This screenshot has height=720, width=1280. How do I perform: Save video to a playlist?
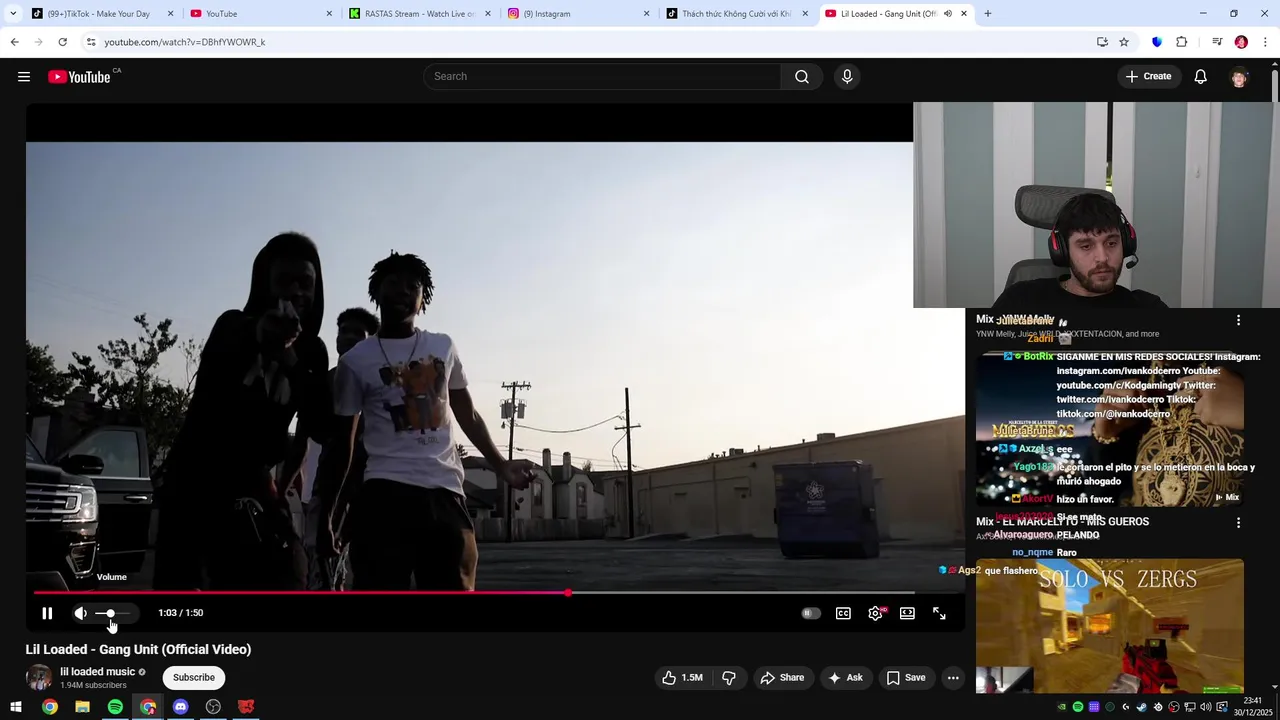pos(906,678)
